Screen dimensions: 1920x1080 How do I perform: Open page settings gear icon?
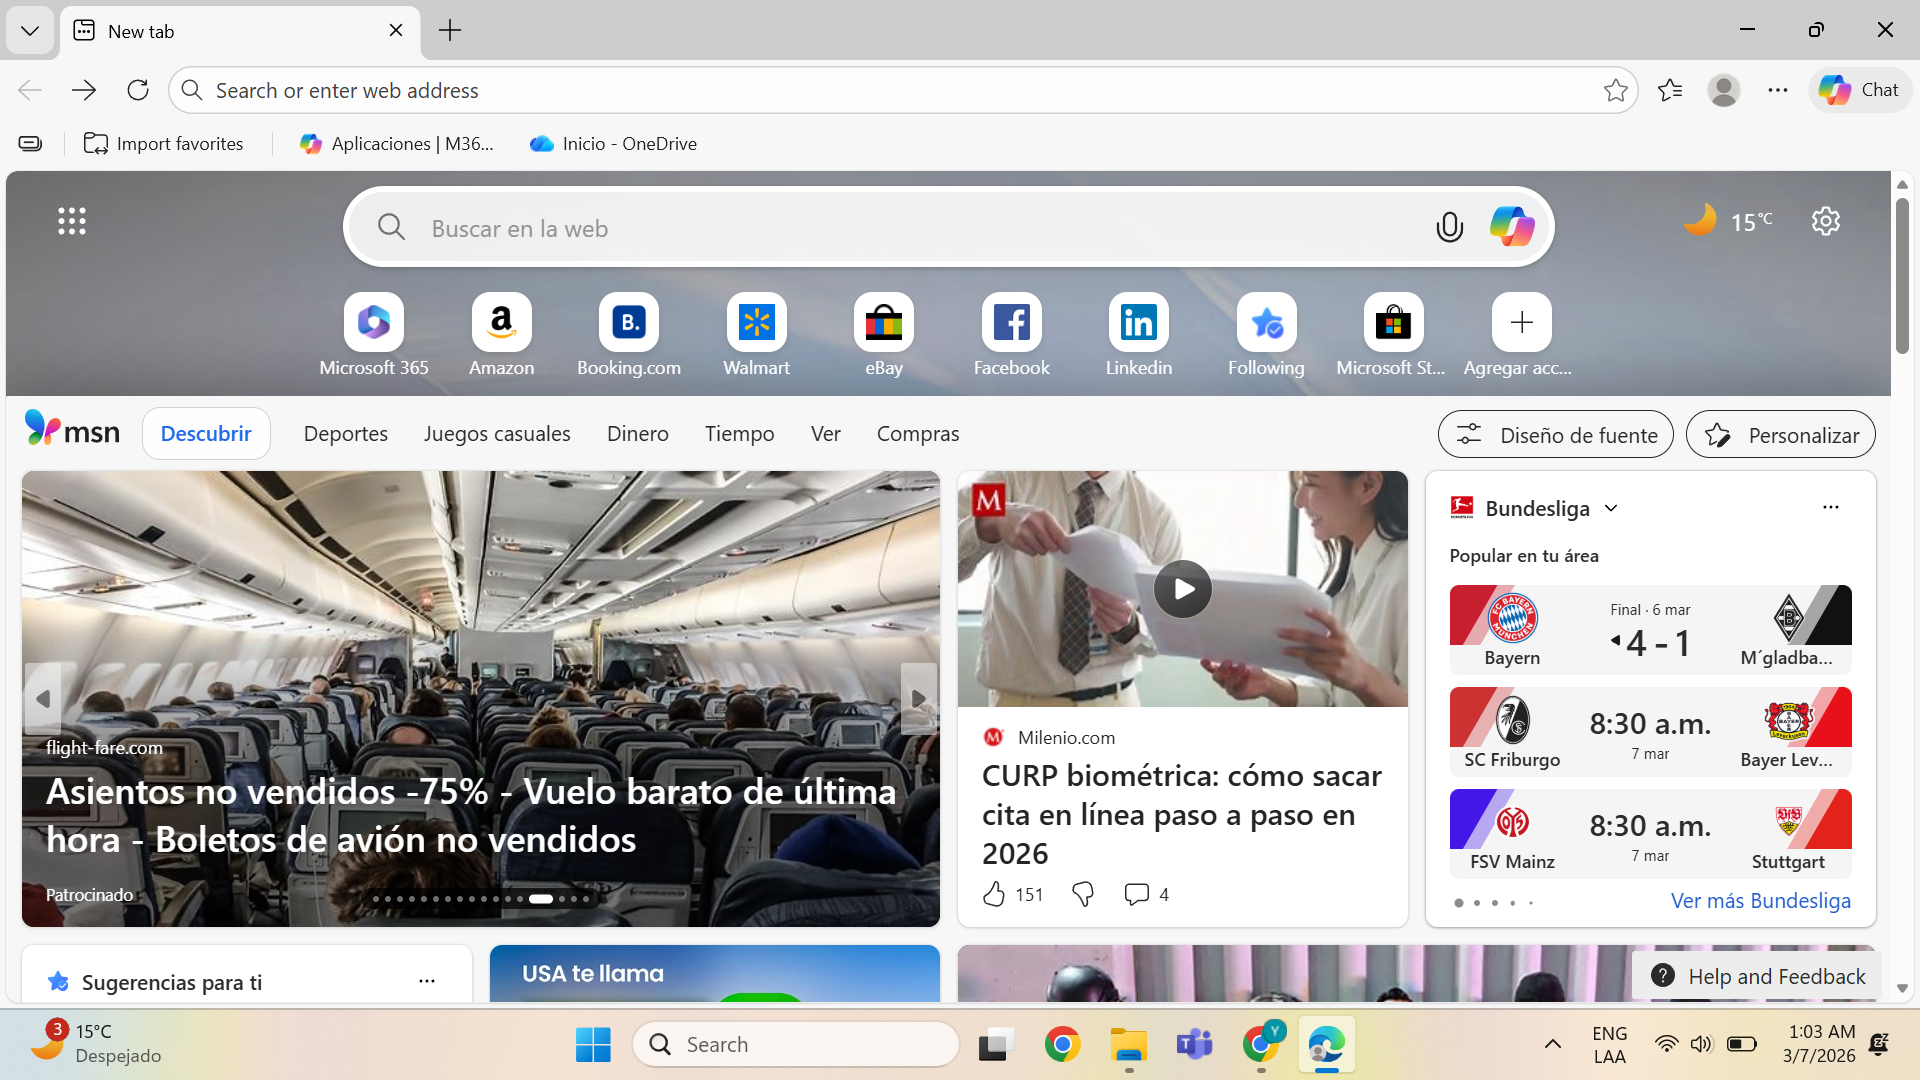(x=1826, y=221)
